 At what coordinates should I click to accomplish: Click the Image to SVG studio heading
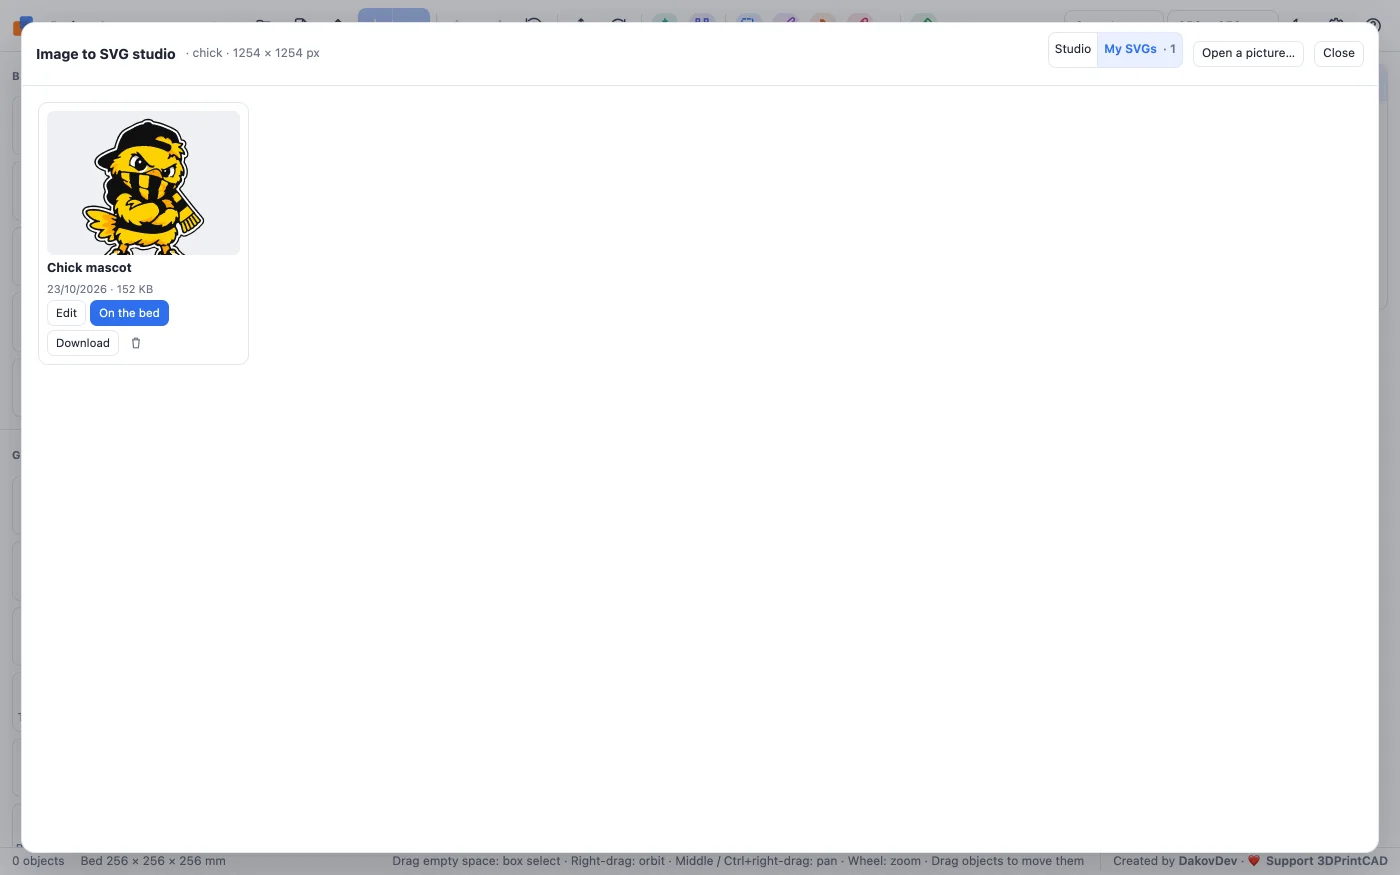106,54
